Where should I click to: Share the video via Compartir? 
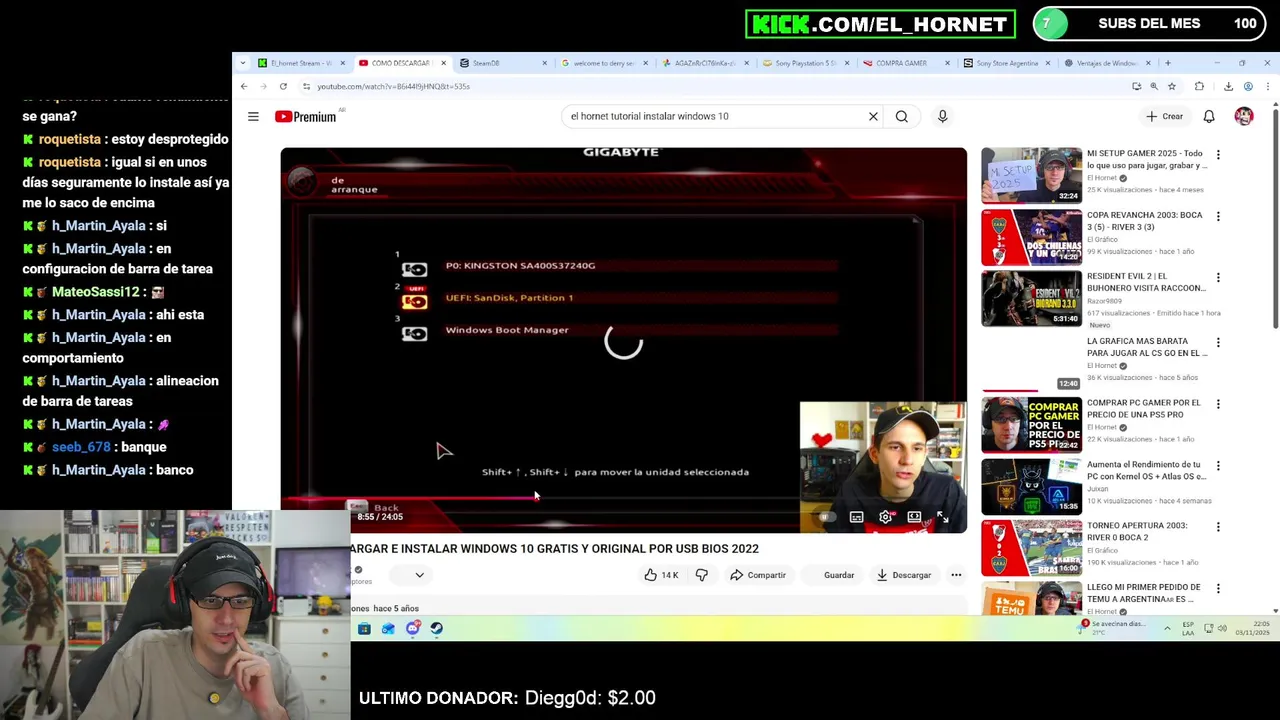click(757, 575)
